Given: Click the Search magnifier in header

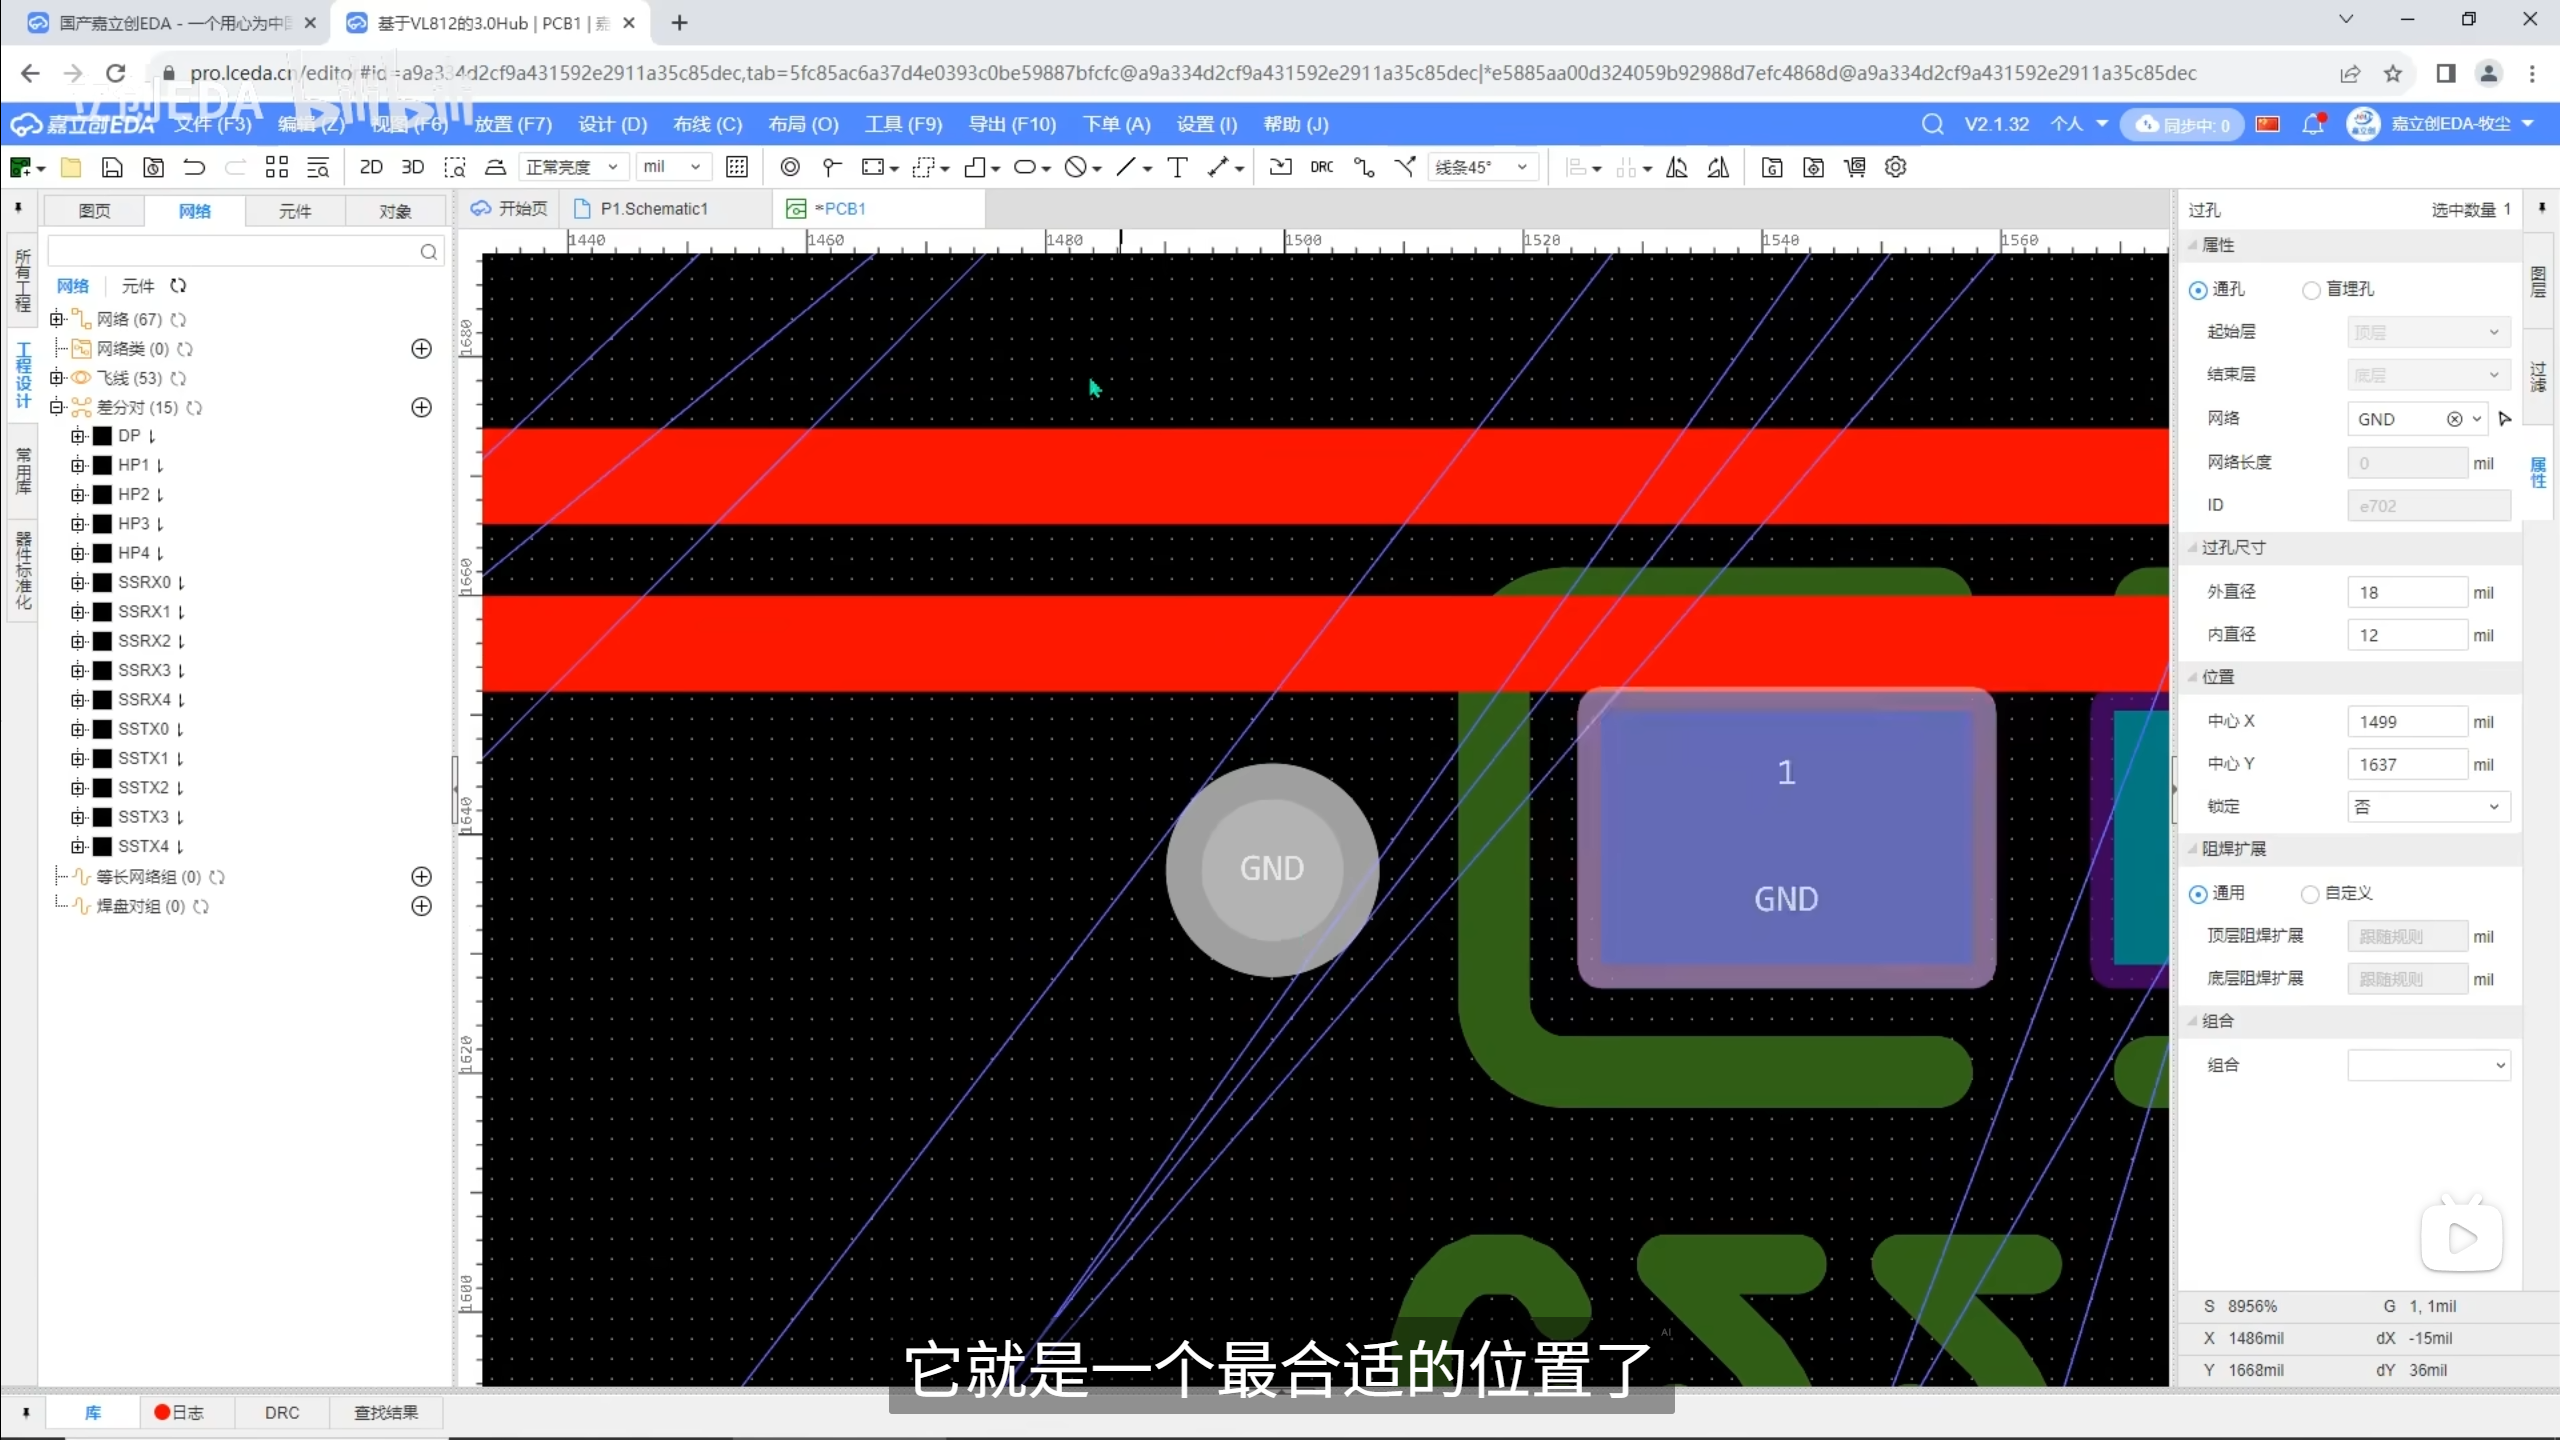Looking at the screenshot, I should click(x=1932, y=124).
